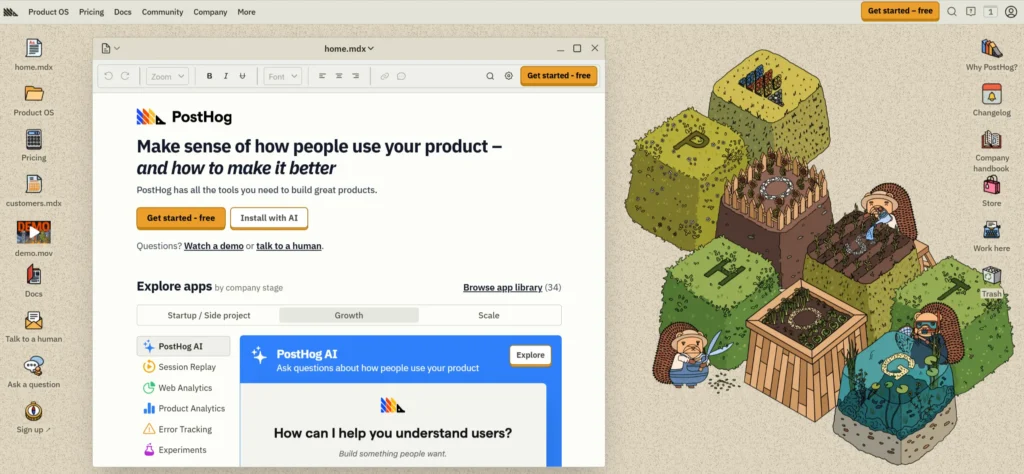
Task: Toggle strikethrough formatting
Action: pyautogui.click(x=242, y=76)
